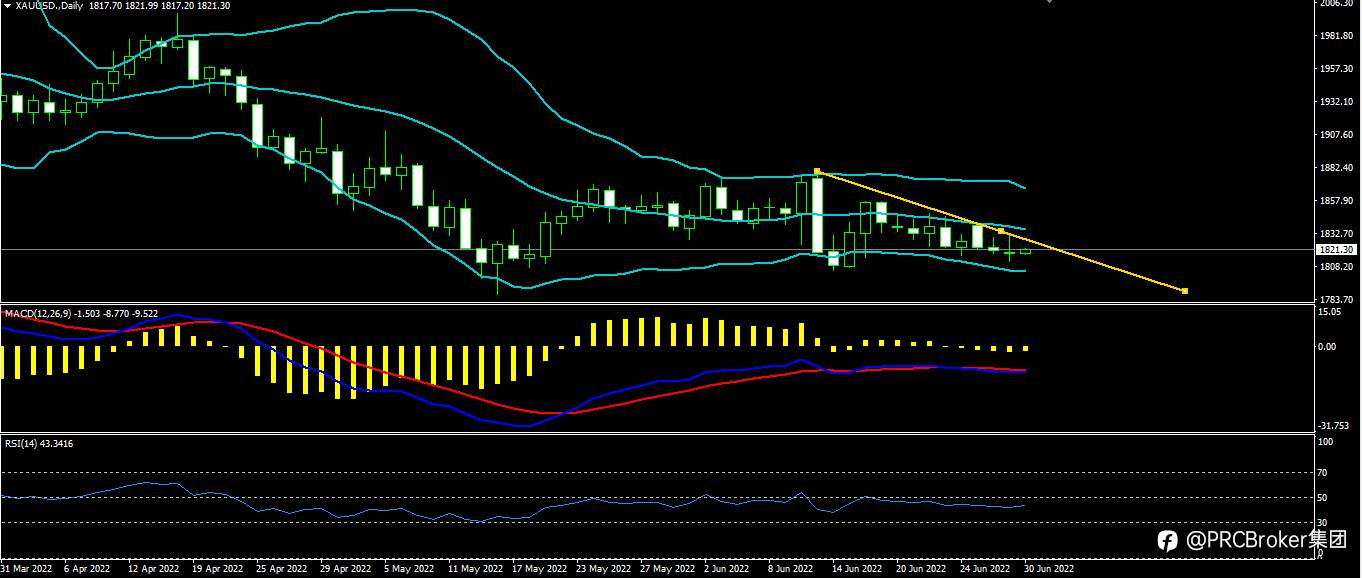The width and height of the screenshot is (1362, 578).
Task: Click the trendline middle anchor point
Action: tap(1001, 231)
